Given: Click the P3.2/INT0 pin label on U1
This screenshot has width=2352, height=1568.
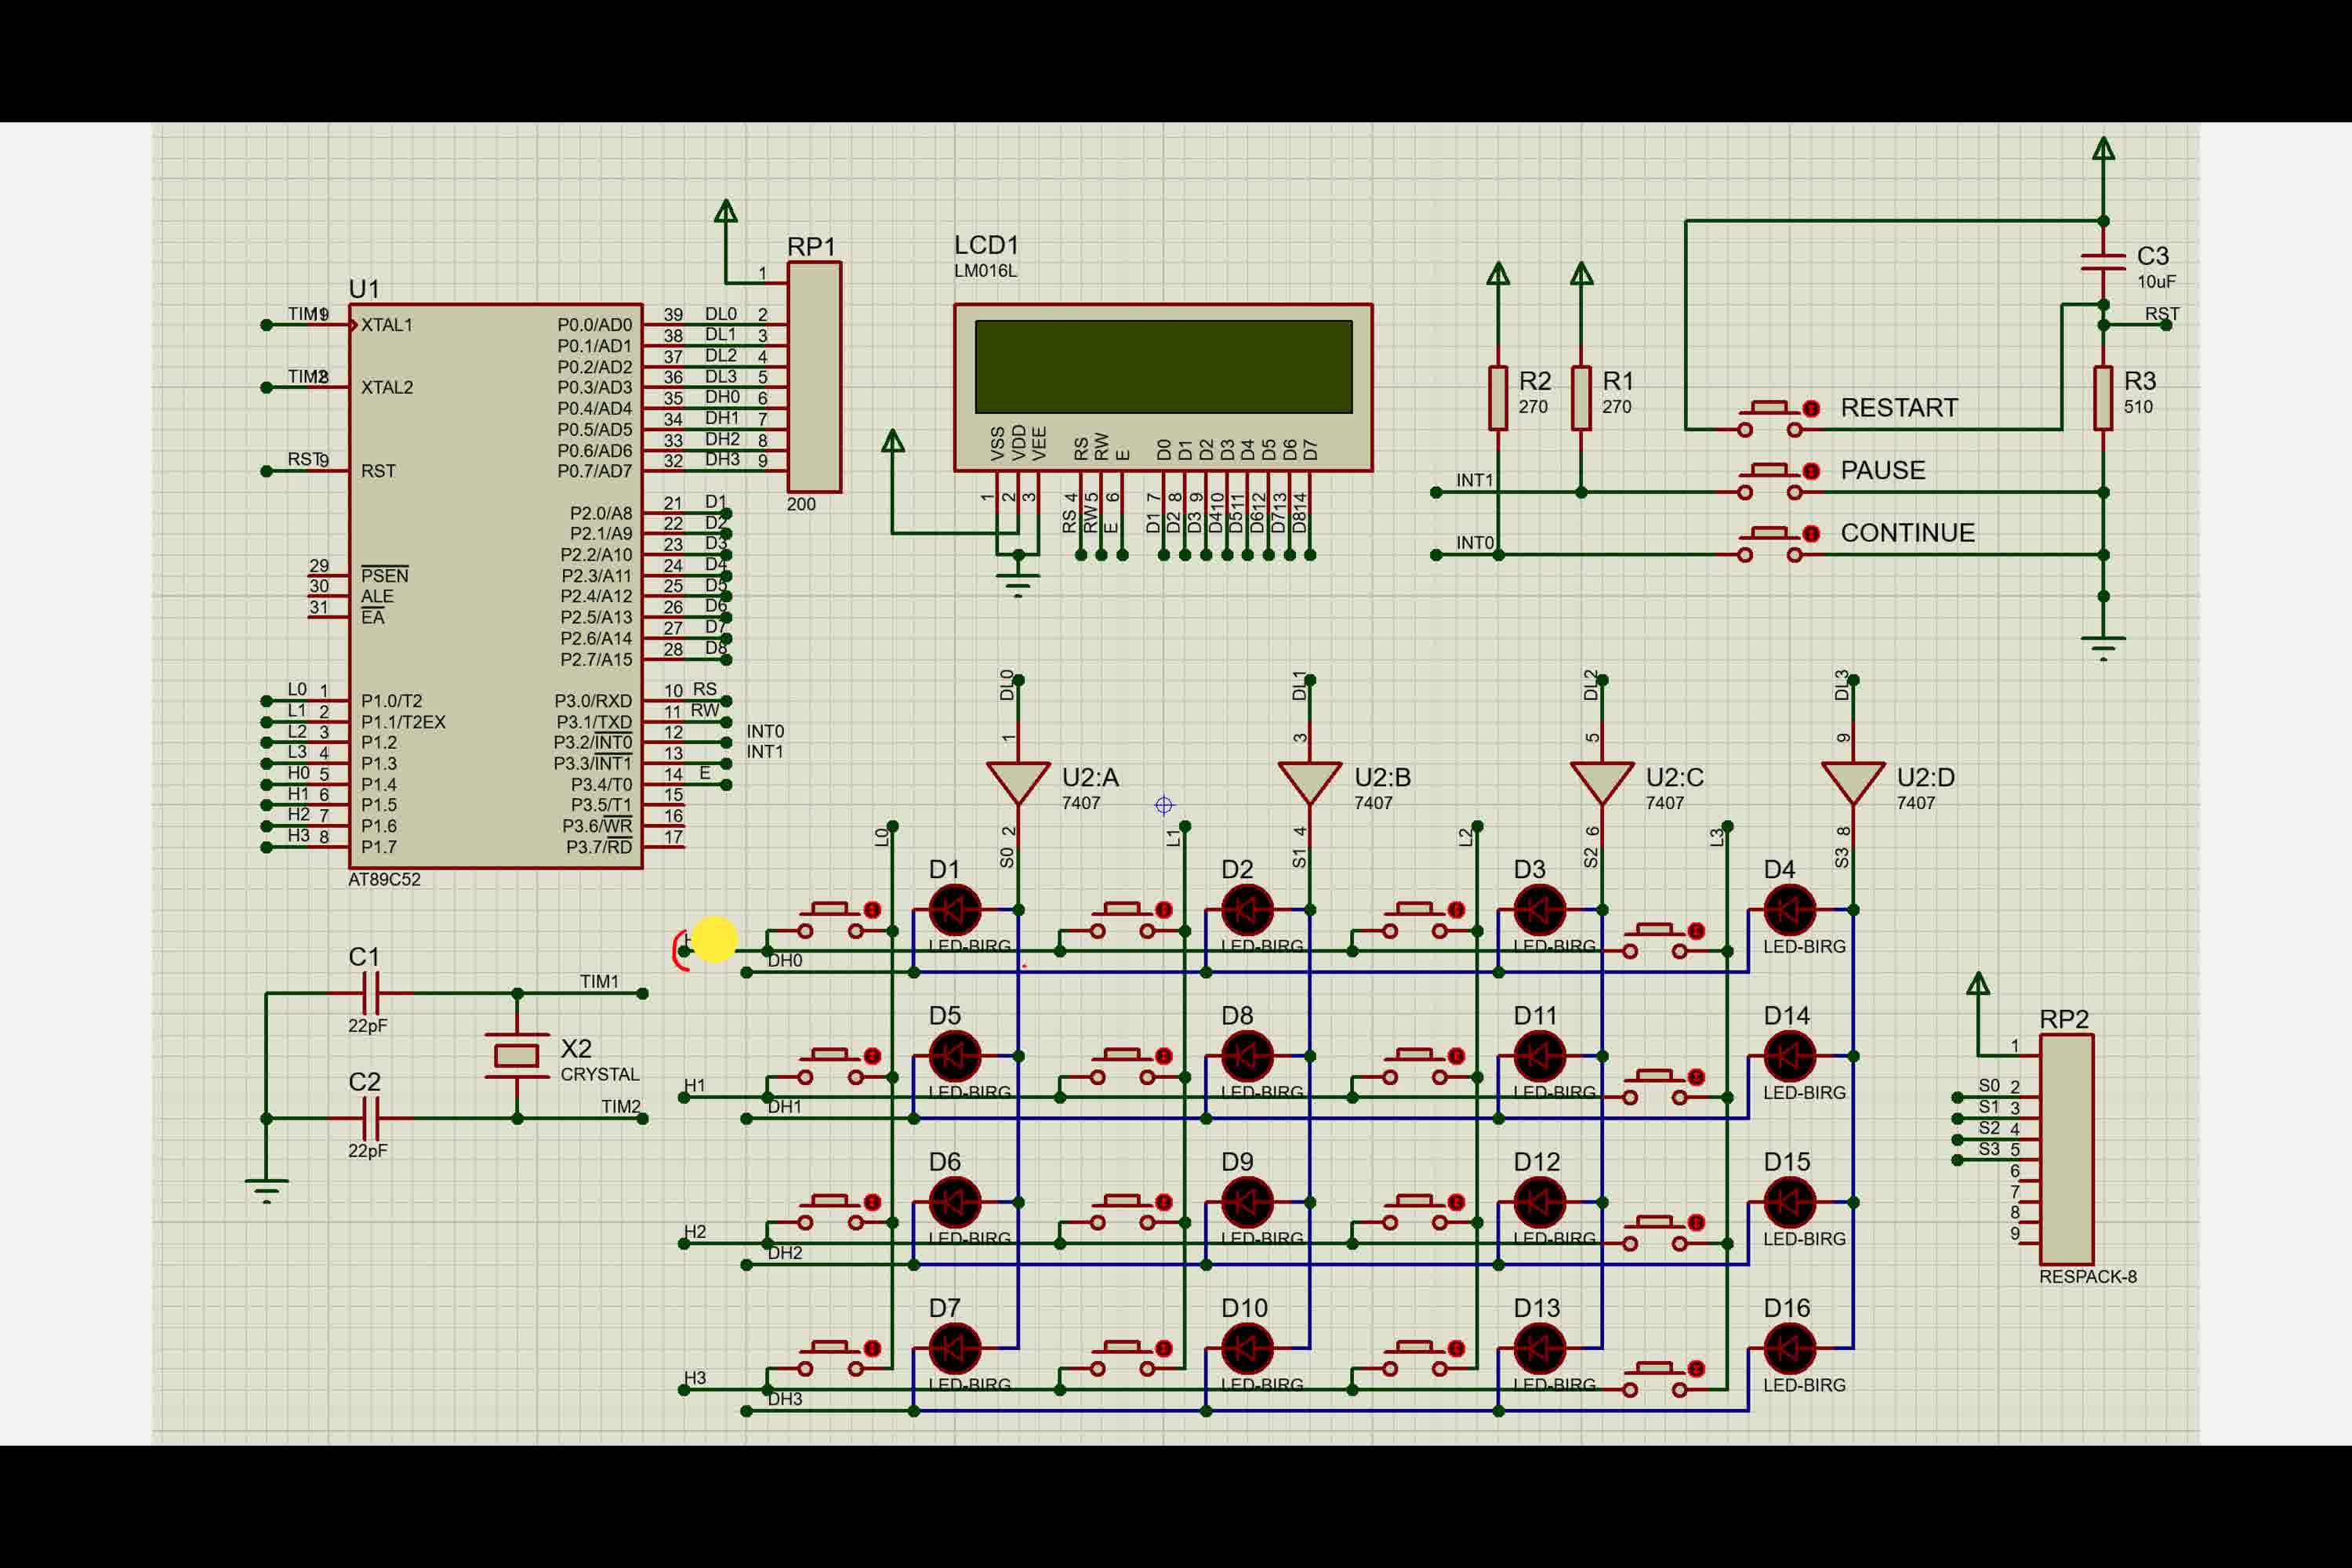Looking at the screenshot, I should (593, 742).
